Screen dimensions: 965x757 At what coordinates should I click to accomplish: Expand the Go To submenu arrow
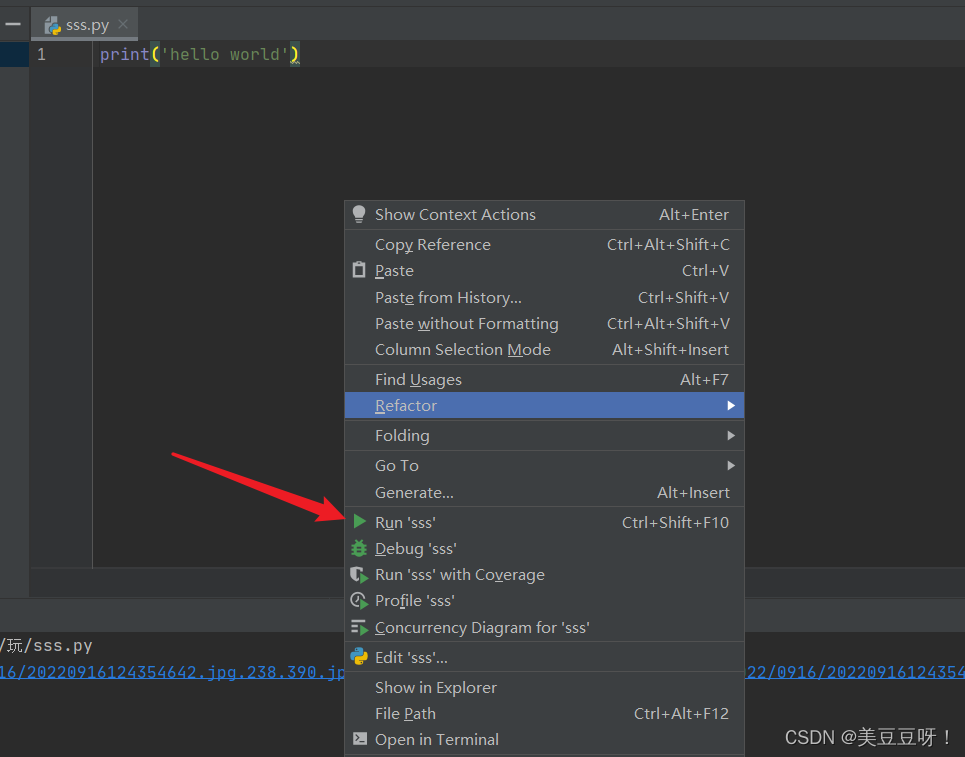pyautogui.click(x=731, y=465)
